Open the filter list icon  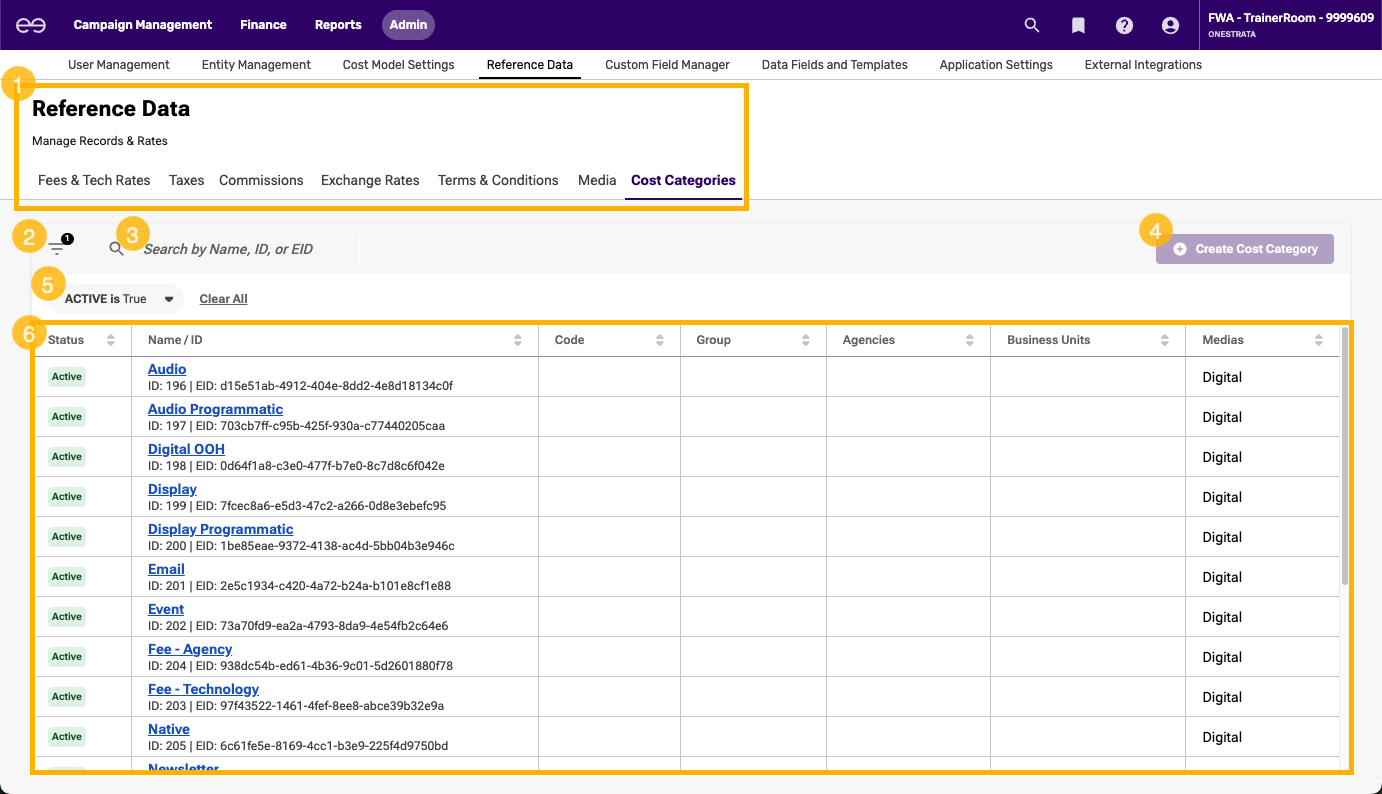(x=56, y=249)
